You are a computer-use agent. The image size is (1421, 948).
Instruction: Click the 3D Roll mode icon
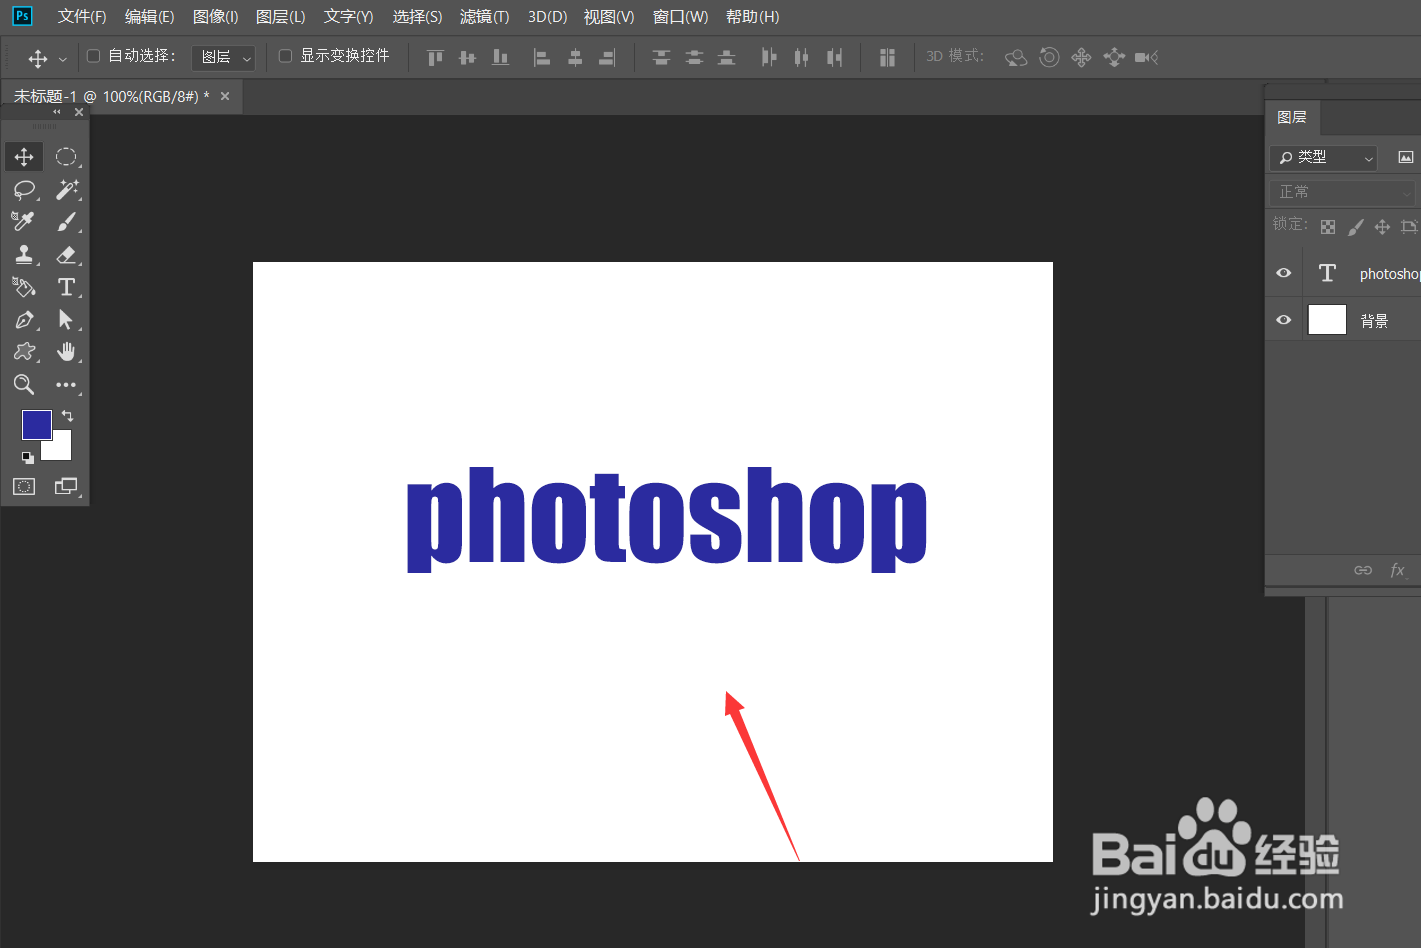point(1049,57)
